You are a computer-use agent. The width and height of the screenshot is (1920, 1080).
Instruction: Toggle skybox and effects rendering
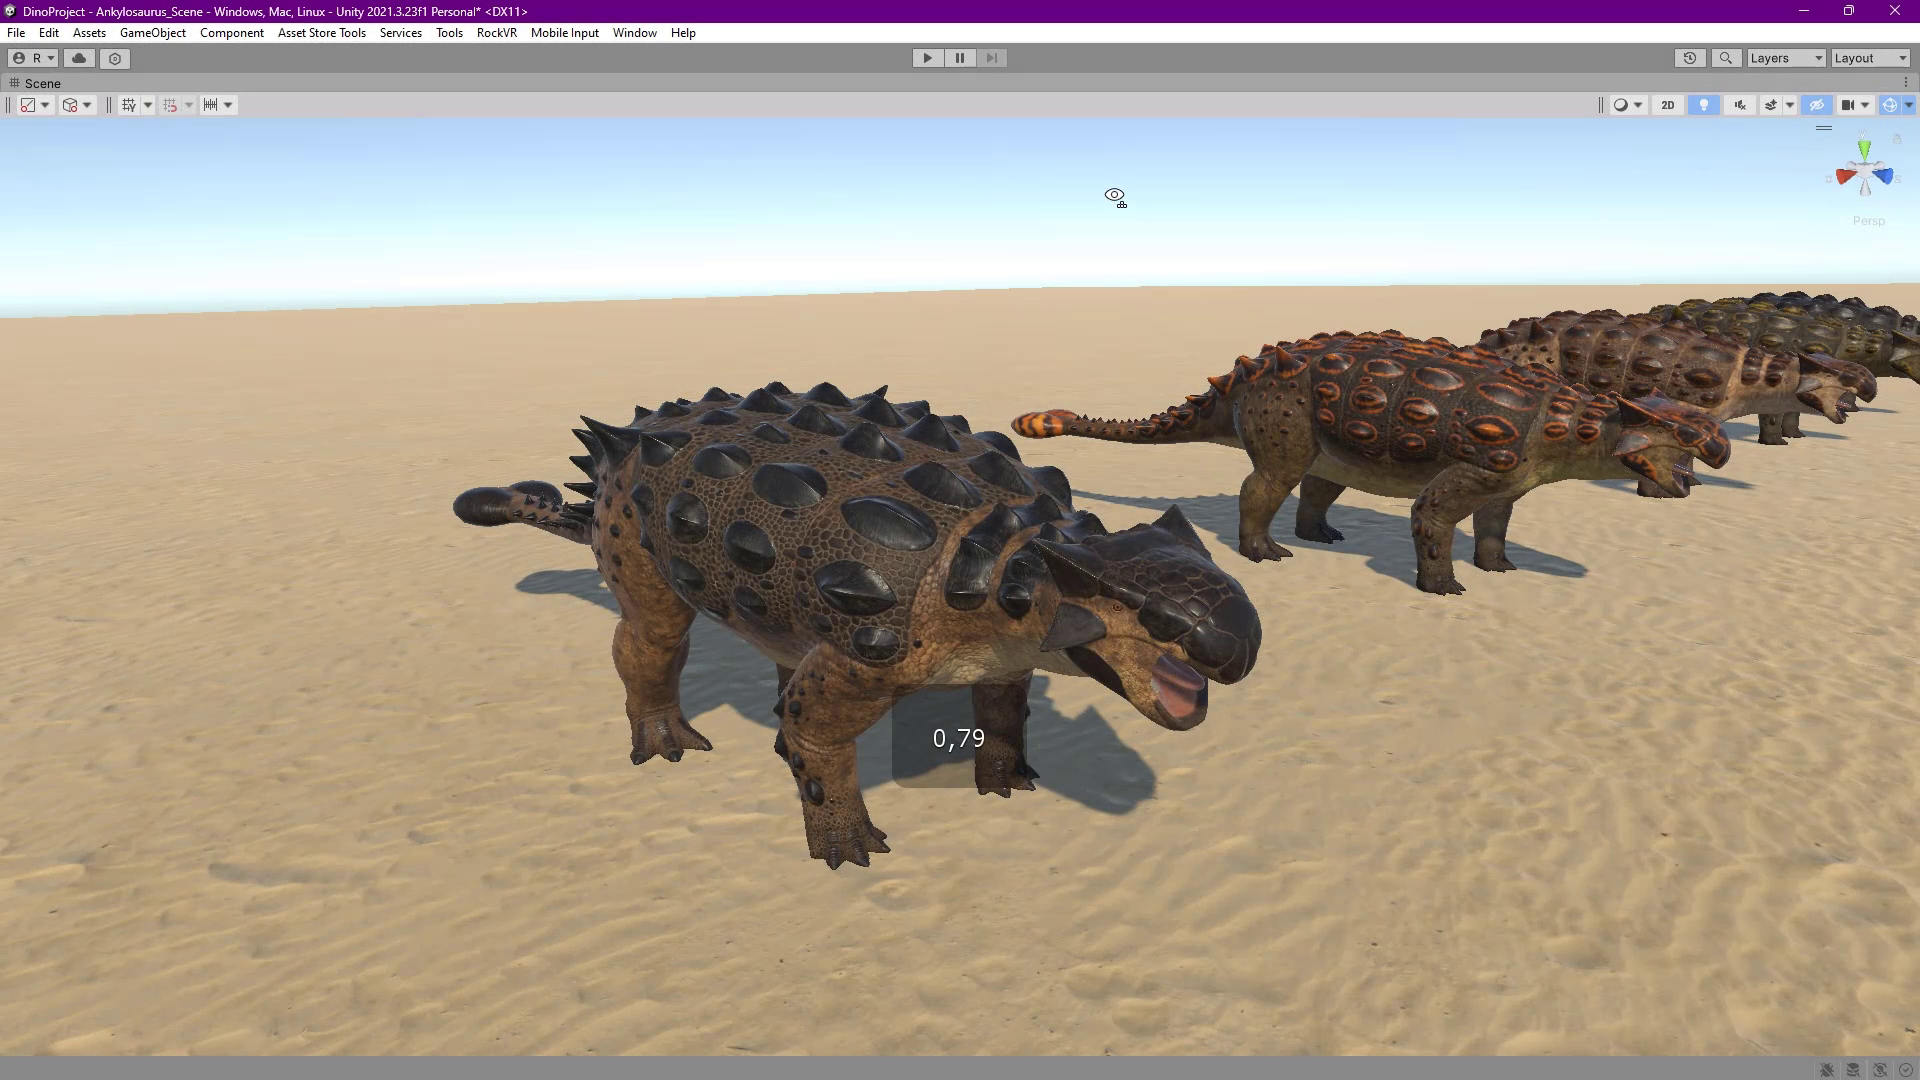[1771, 105]
